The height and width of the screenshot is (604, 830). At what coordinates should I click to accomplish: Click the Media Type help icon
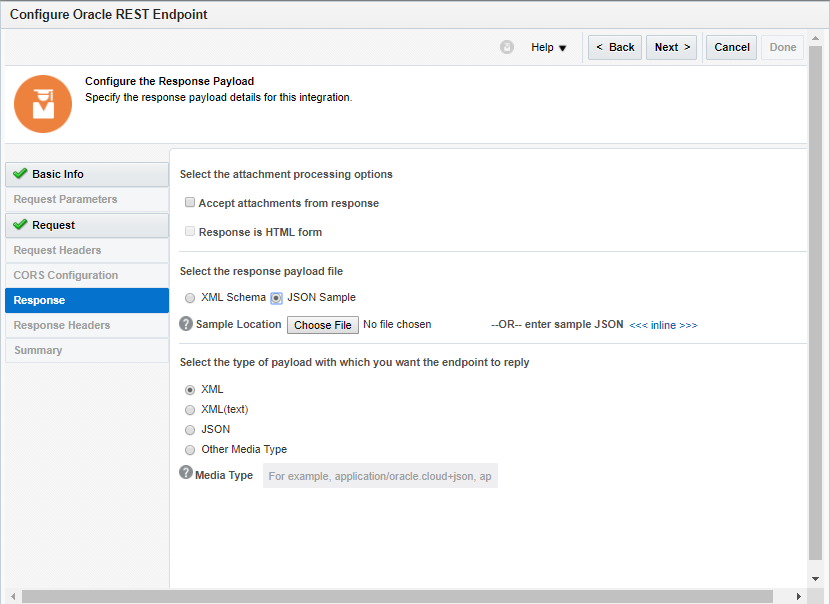coord(186,473)
